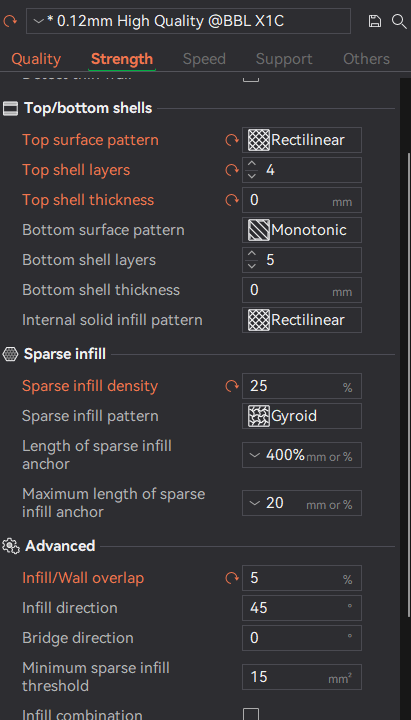
Task: Open the Bottom surface pattern Monotonic dropdown
Action: pyautogui.click(x=302, y=230)
